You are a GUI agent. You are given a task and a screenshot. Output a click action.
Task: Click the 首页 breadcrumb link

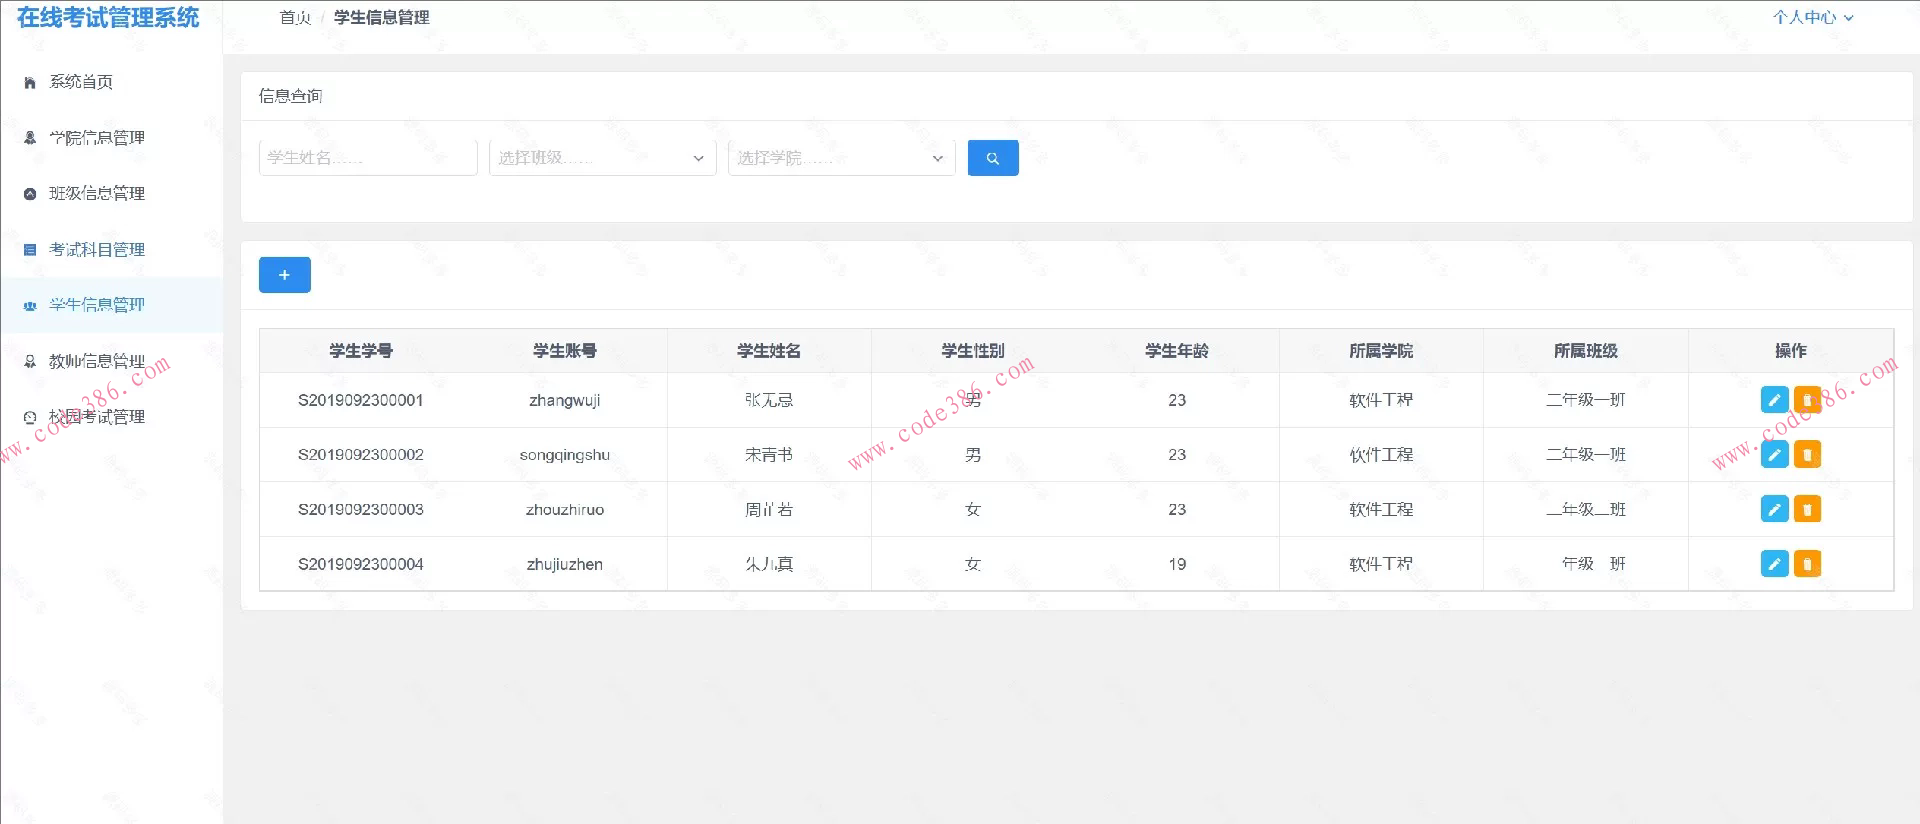click(295, 17)
